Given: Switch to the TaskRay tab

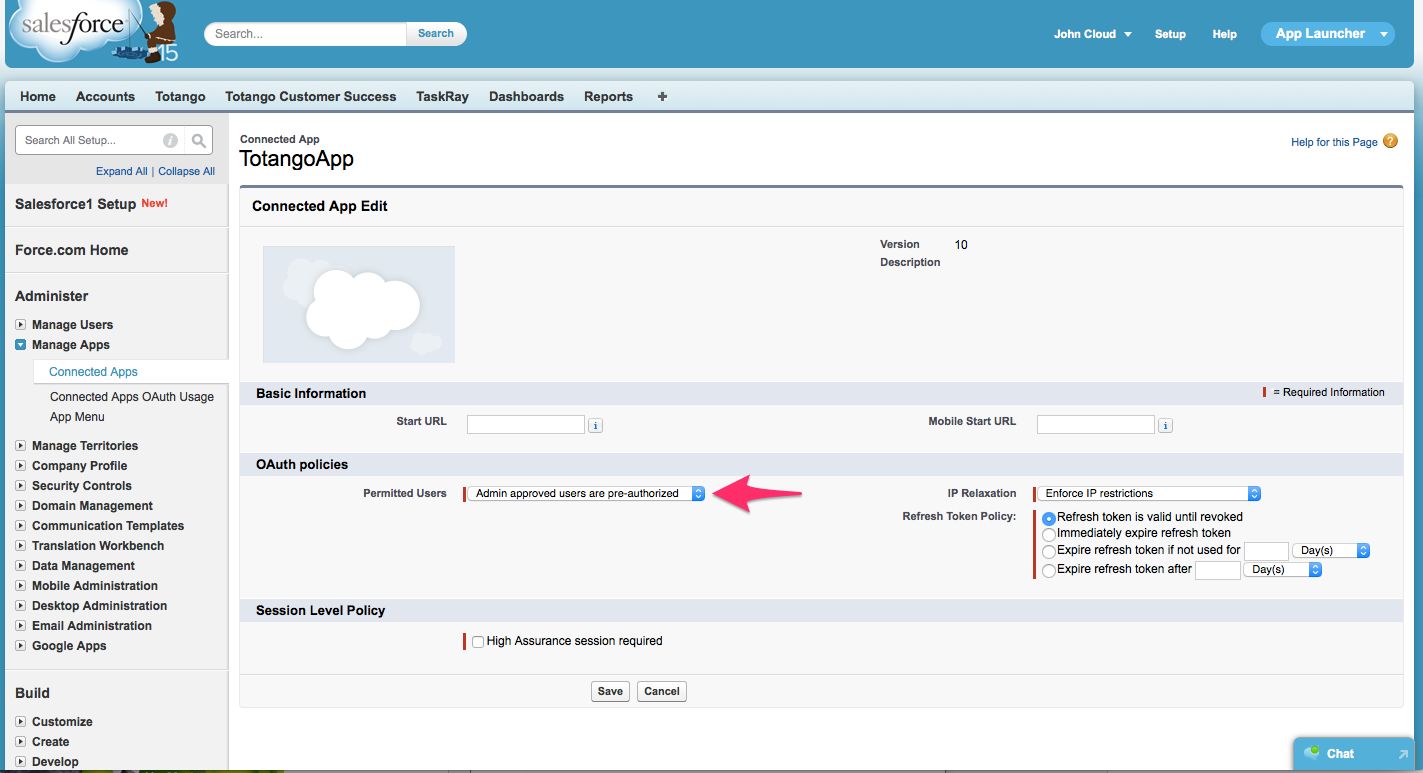Looking at the screenshot, I should (x=442, y=97).
